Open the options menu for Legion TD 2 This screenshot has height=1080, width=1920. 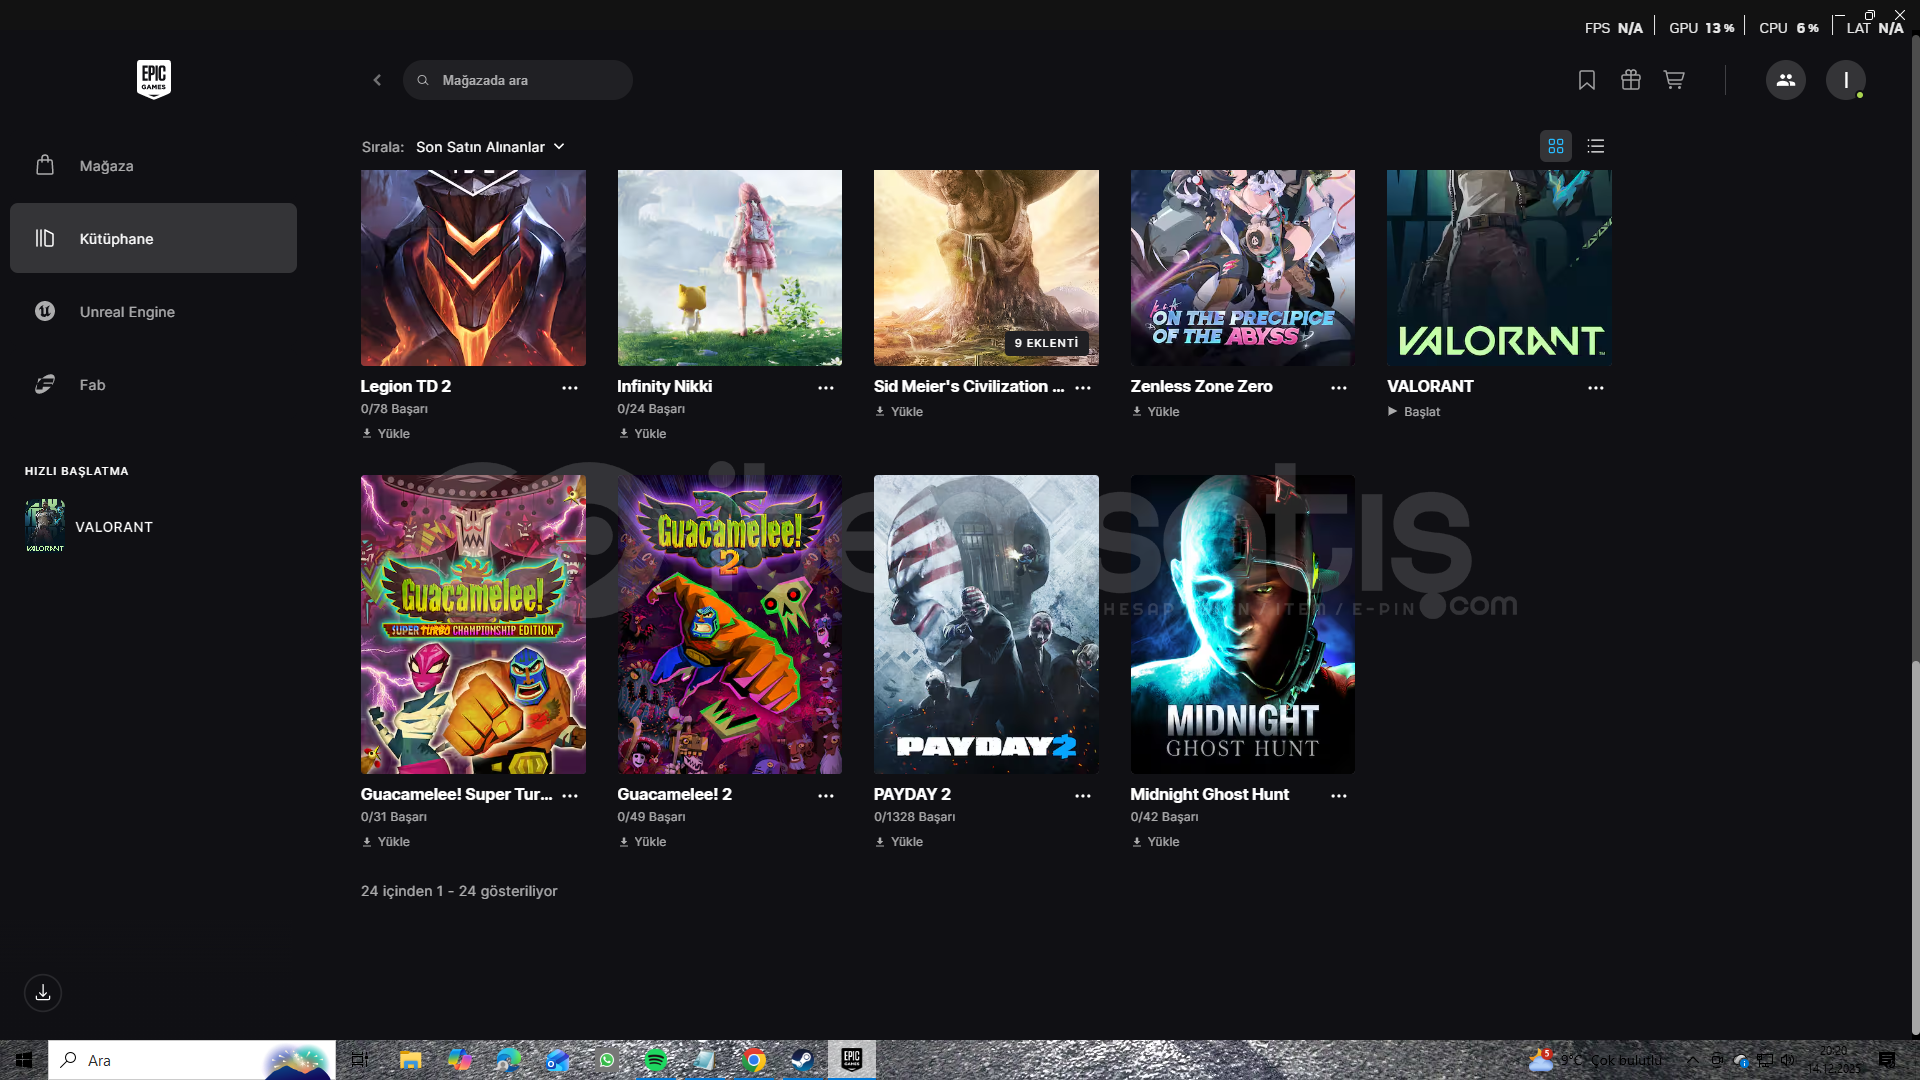pos(570,388)
